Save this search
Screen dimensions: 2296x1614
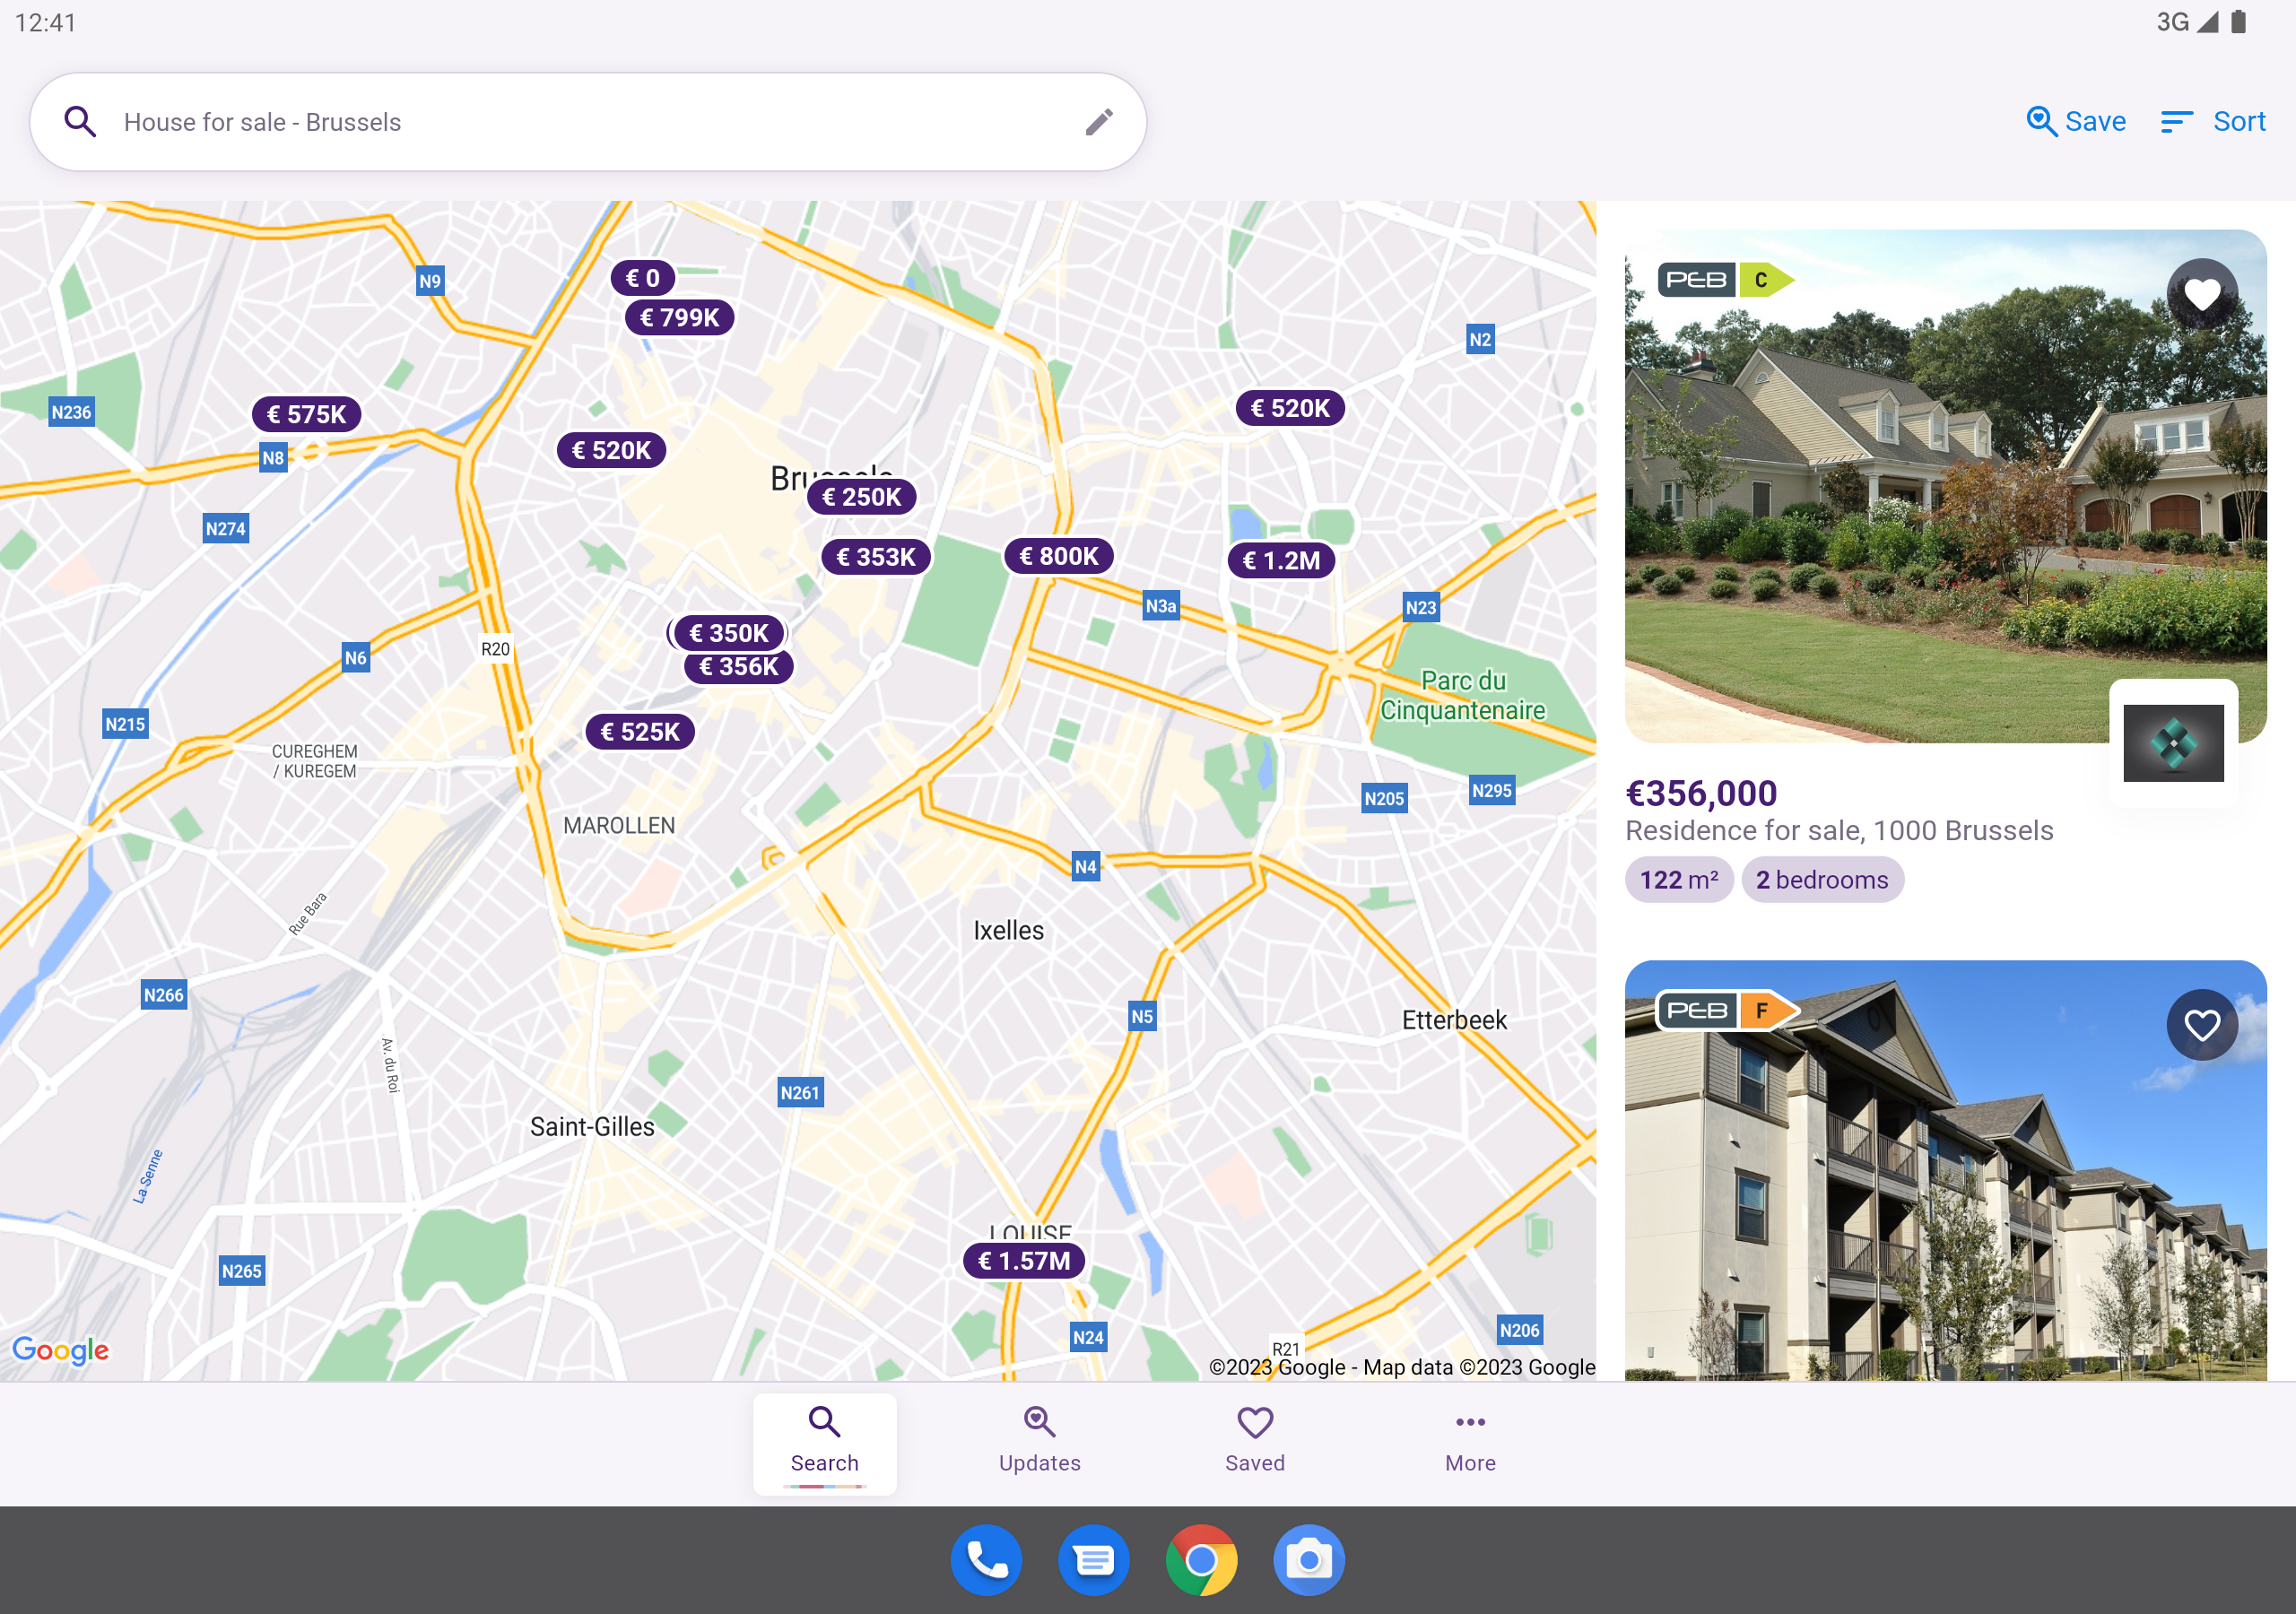pyautogui.click(x=2076, y=120)
